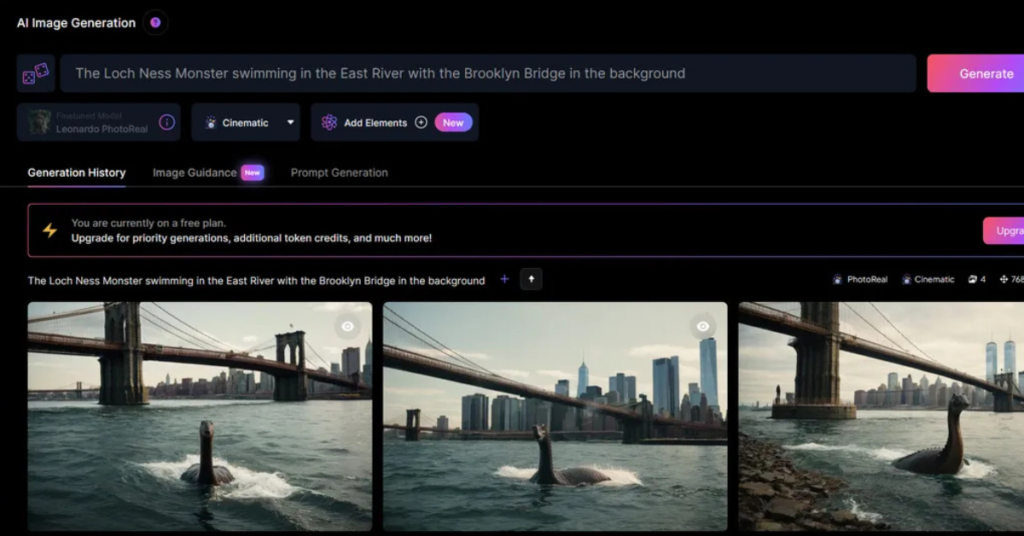Open the third image with rocky shore
The width and height of the screenshot is (1024, 536).
[x=881, y=416]
